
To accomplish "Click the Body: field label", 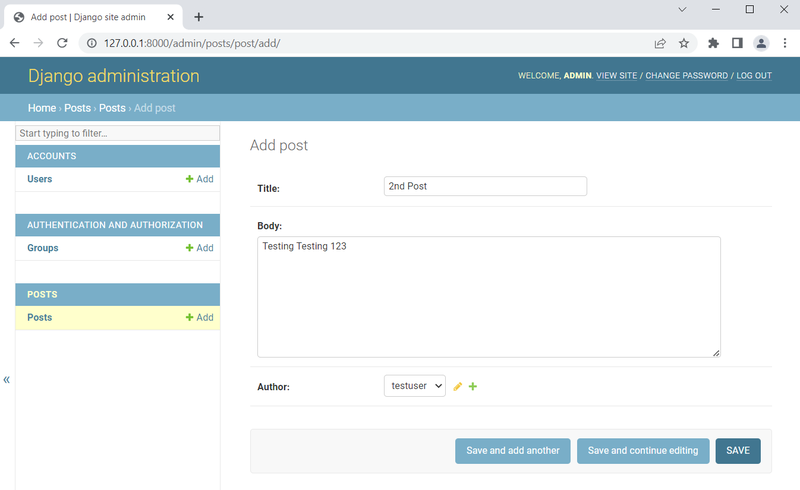I will (x=269, y=226).
